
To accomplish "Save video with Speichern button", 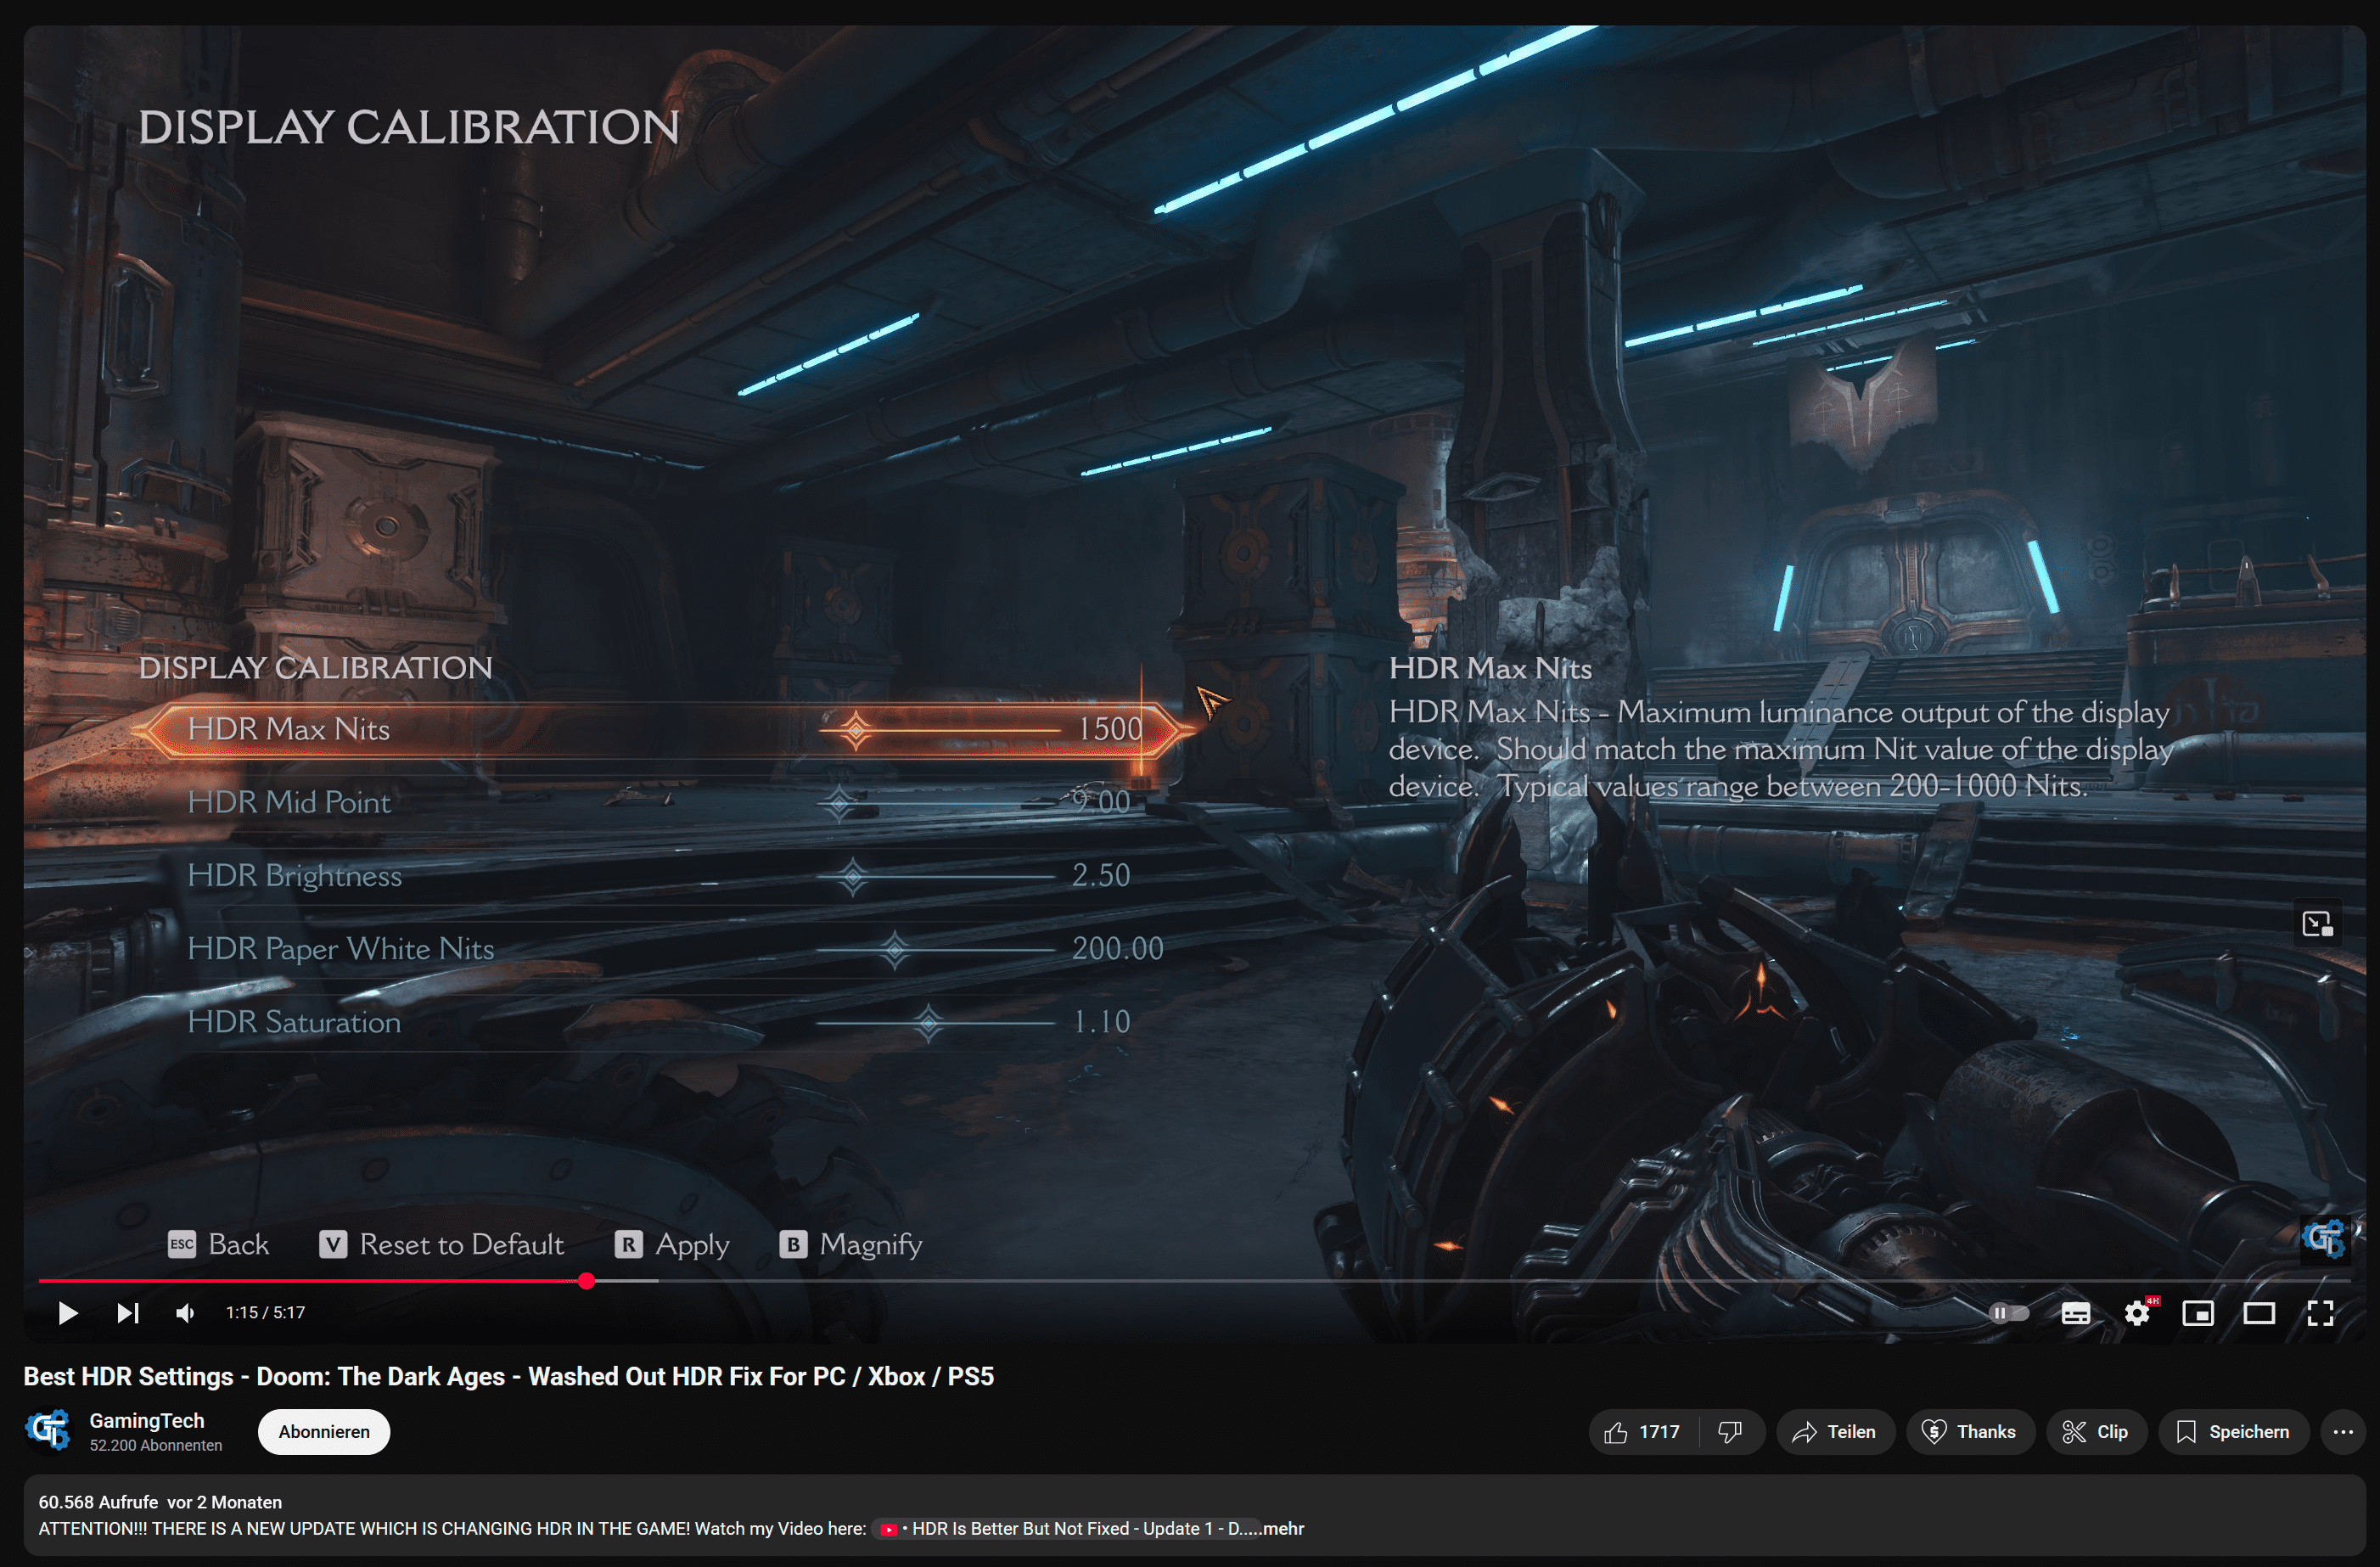I will (2234, 1431).
